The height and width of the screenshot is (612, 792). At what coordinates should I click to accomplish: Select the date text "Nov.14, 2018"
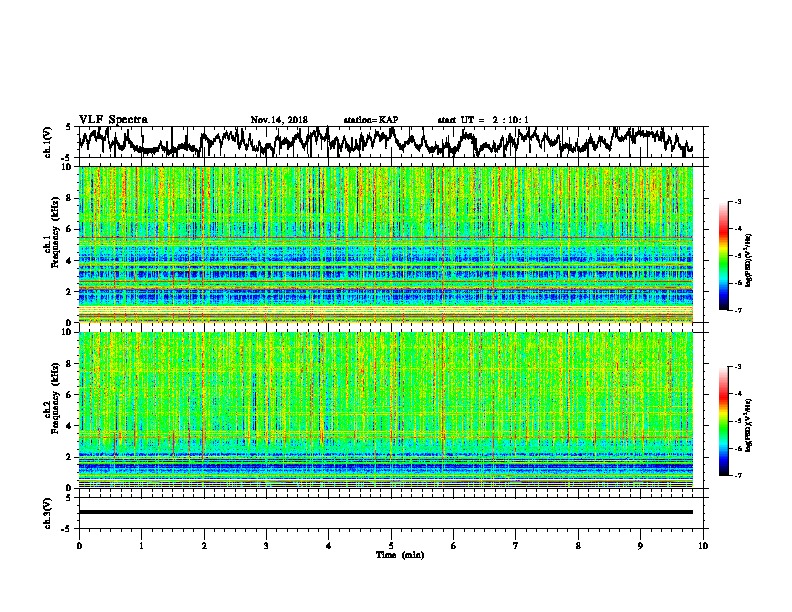(279, 120)
